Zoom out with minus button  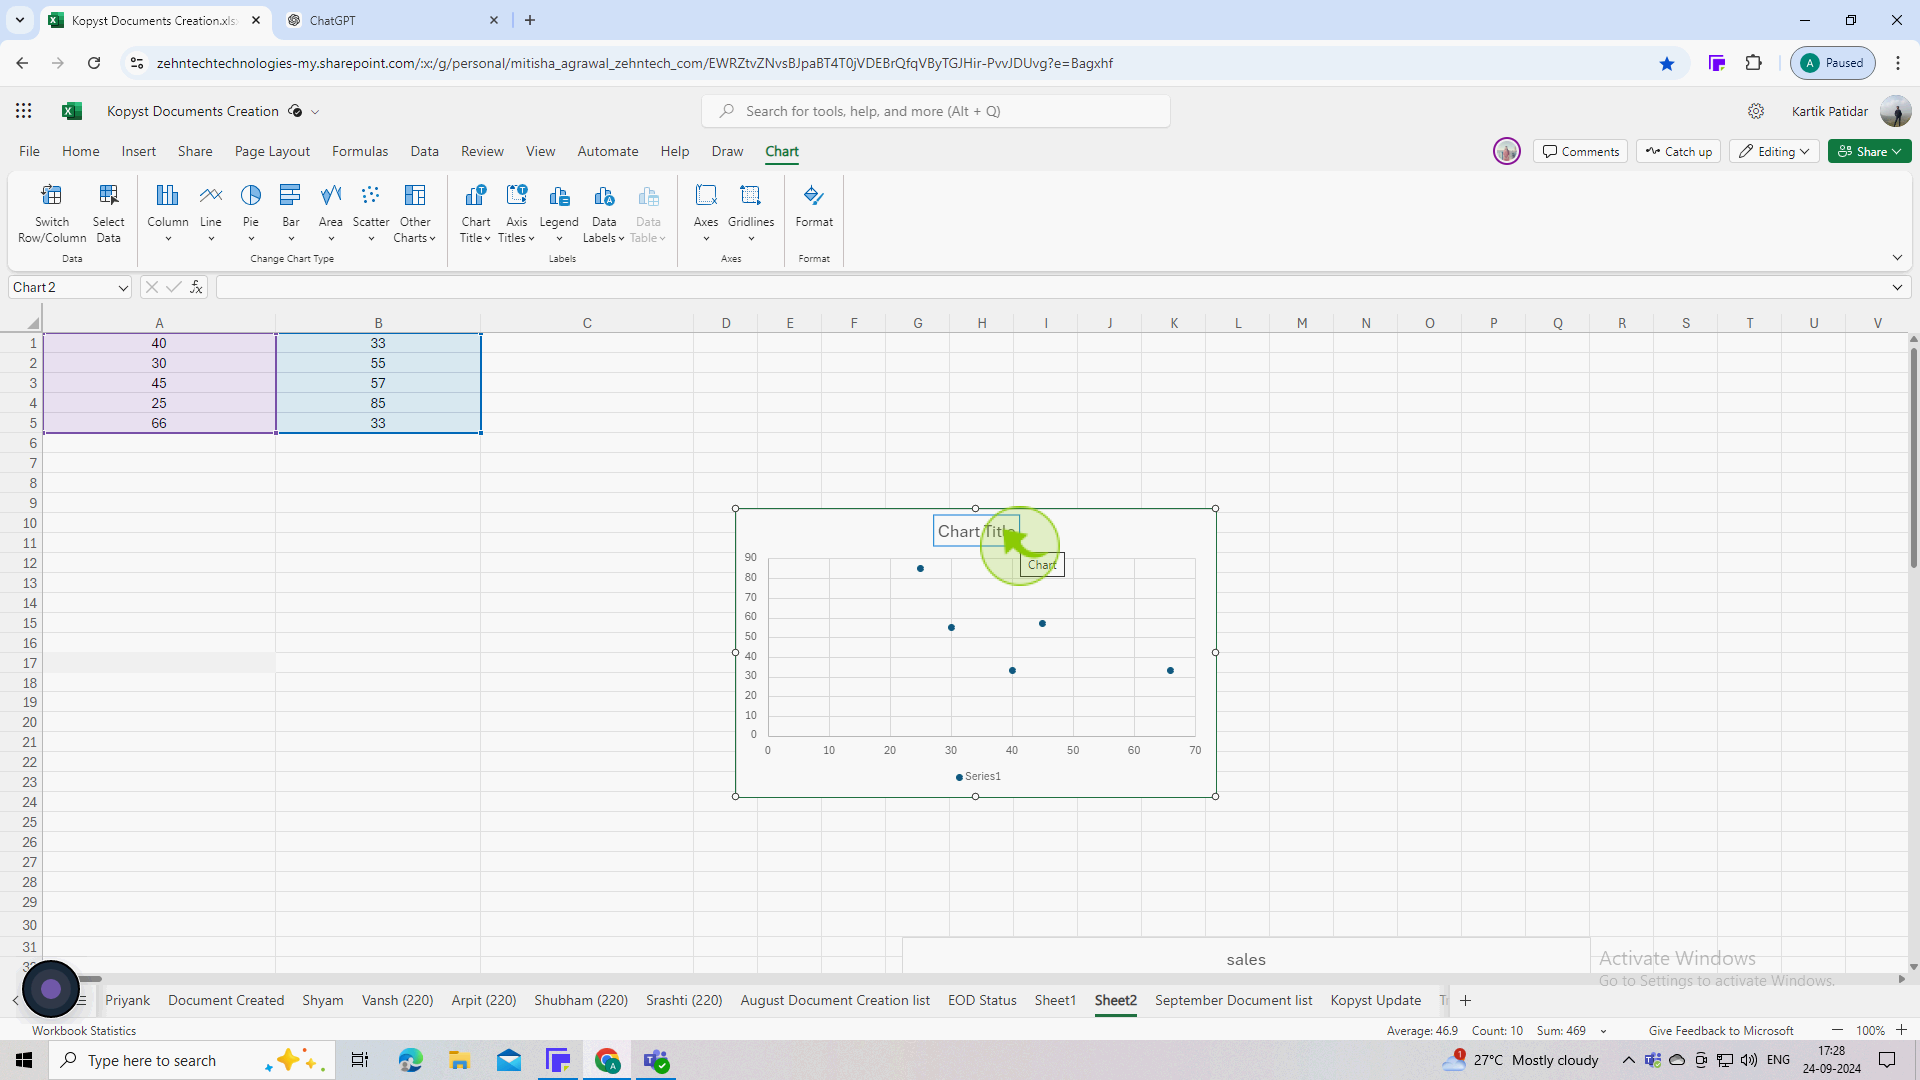point(1837,1030)
